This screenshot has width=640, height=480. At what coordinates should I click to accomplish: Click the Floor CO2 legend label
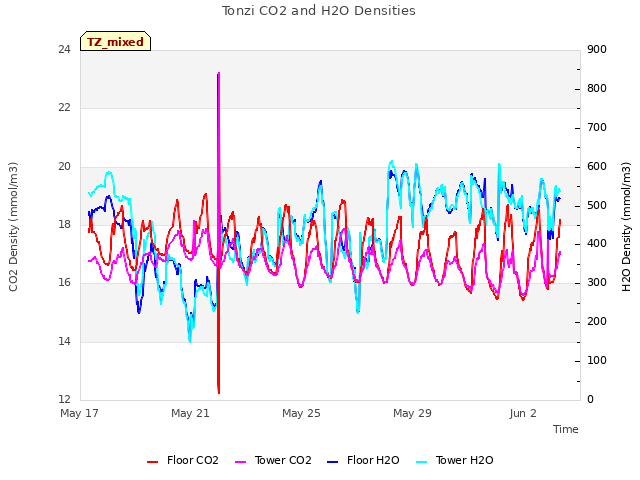[193, 460]
